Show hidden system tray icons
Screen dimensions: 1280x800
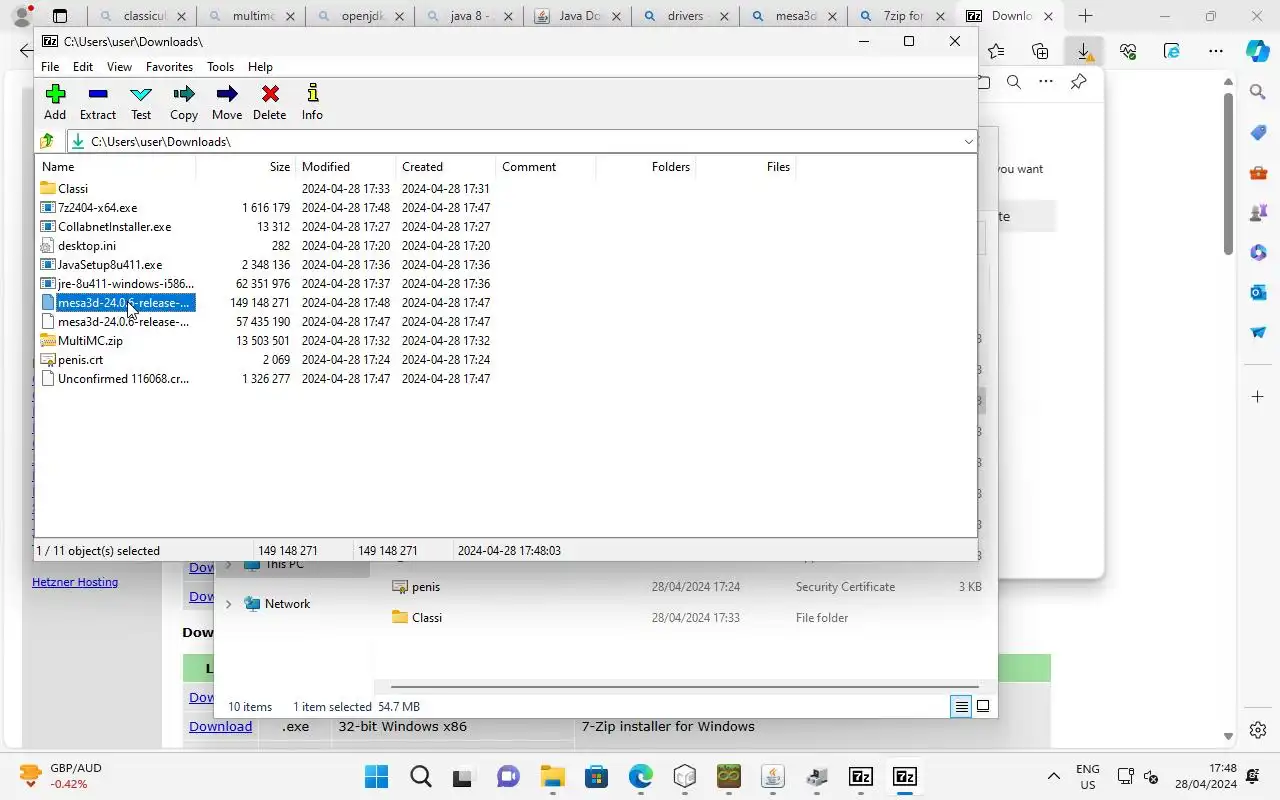click(1053, 777)
